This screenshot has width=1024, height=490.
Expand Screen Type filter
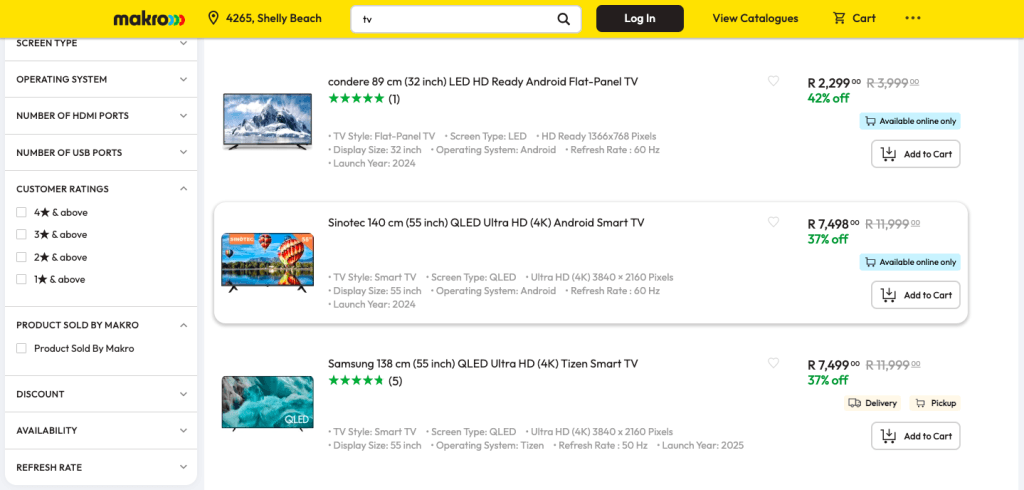click(101, 43)
